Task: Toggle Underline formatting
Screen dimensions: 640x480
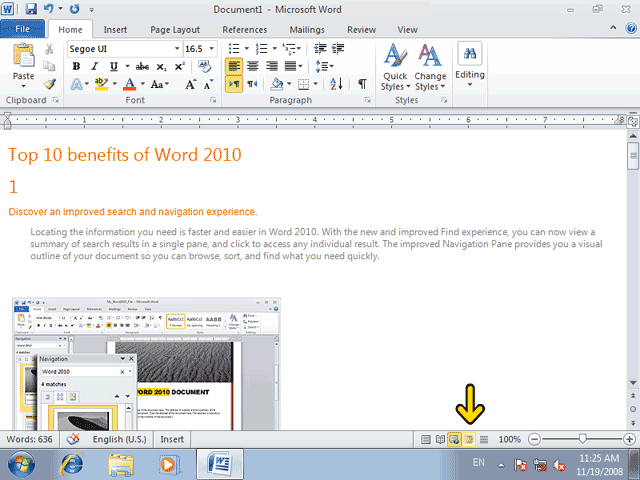Action: 113,67
